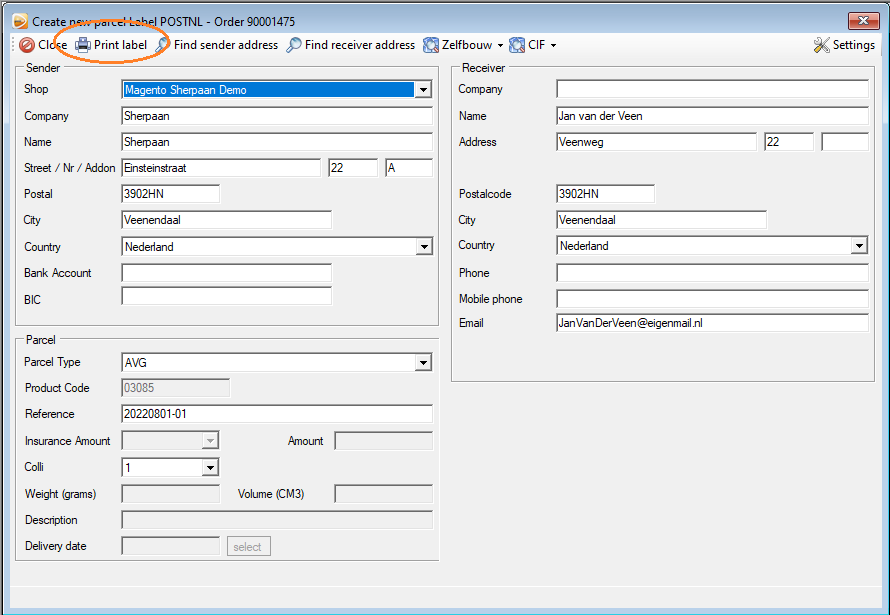Click the Veenweg address field
890x615 pixels.
(x=656, y=142)
